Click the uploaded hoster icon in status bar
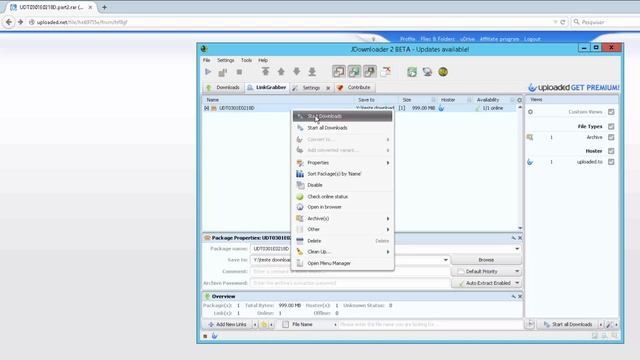Image resolution: width=640 pixels, height=360 pixels. point(214,336)
